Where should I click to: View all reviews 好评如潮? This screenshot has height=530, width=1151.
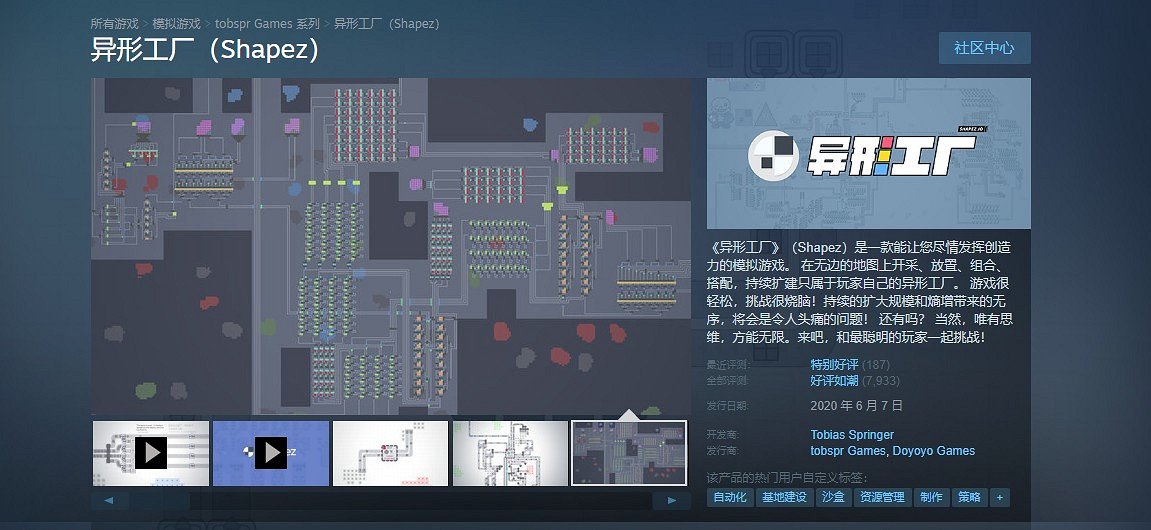point(834,381)
